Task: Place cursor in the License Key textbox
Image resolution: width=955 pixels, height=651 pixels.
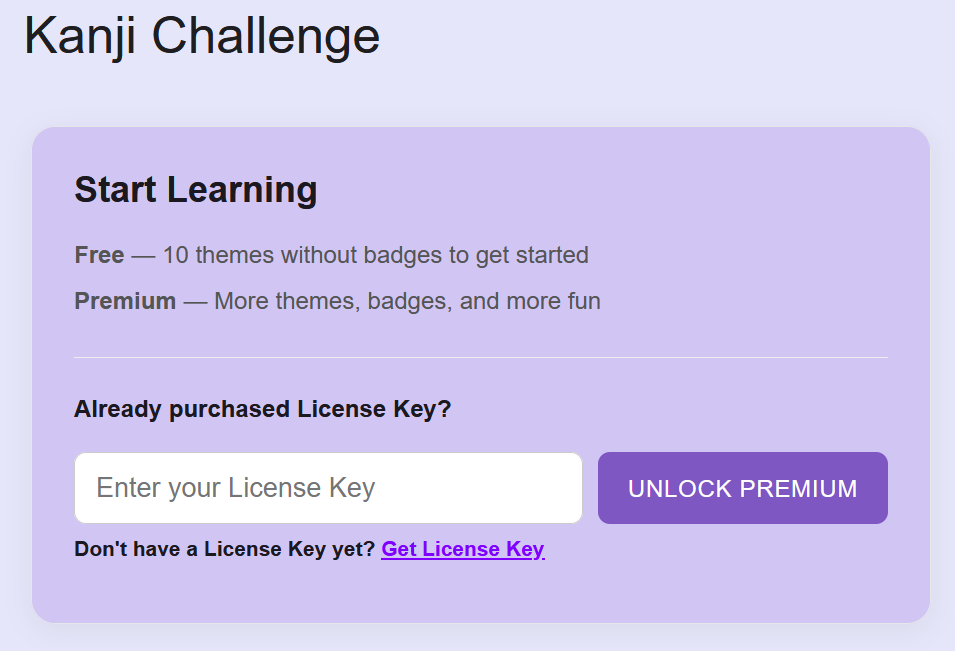Action: tap(328, 488)
